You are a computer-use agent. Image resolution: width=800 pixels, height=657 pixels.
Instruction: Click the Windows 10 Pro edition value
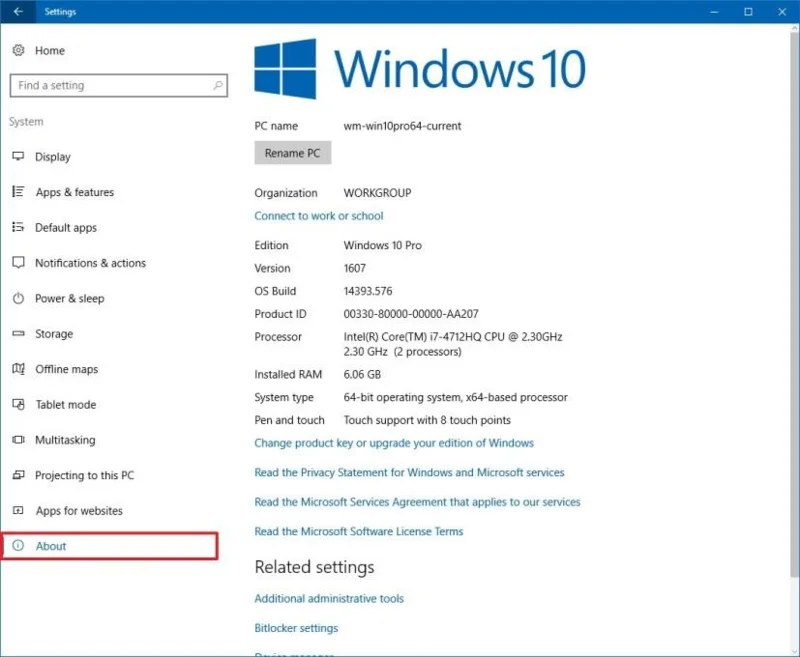point(383,245)
